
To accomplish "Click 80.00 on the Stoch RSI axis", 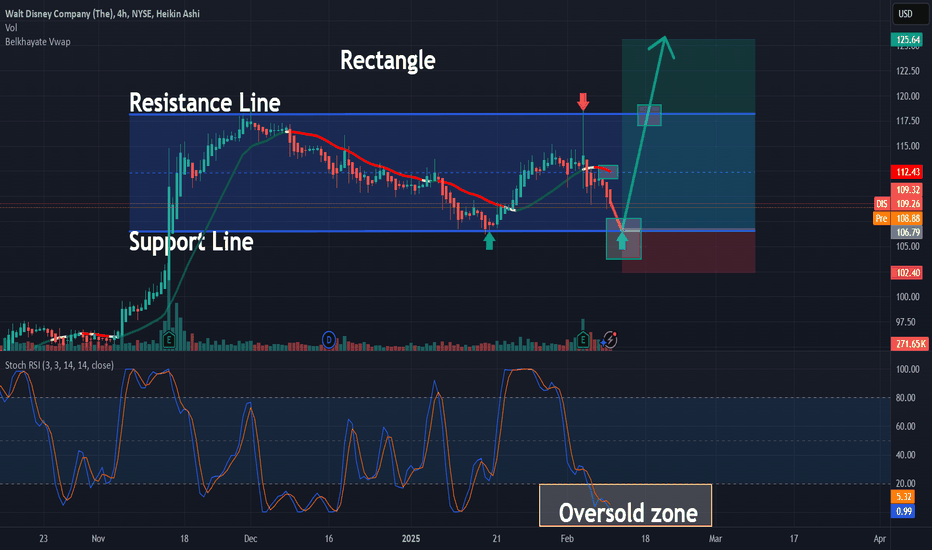I will point(905,398).
